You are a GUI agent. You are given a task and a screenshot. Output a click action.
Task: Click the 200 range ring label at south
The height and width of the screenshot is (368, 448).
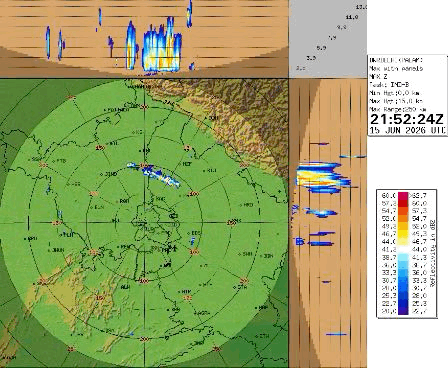pyautogui.click(x=144, y=339)
